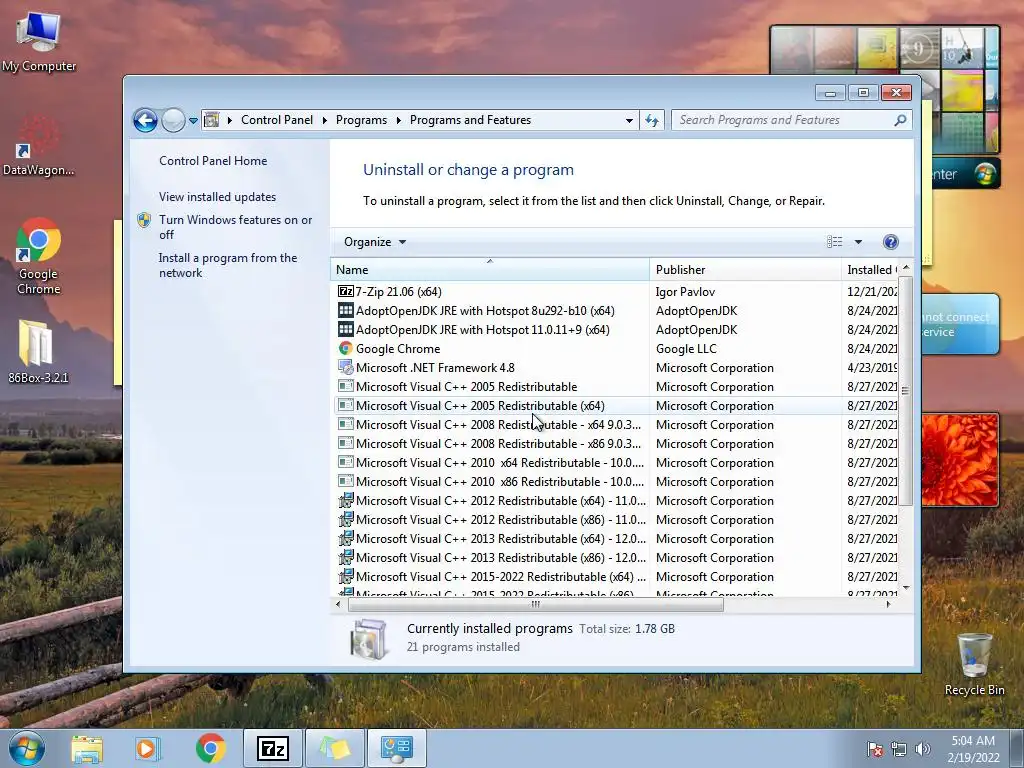Sort the list by Publisher column header
This screenshot has width=1024, height=768.
click(745, 270)
